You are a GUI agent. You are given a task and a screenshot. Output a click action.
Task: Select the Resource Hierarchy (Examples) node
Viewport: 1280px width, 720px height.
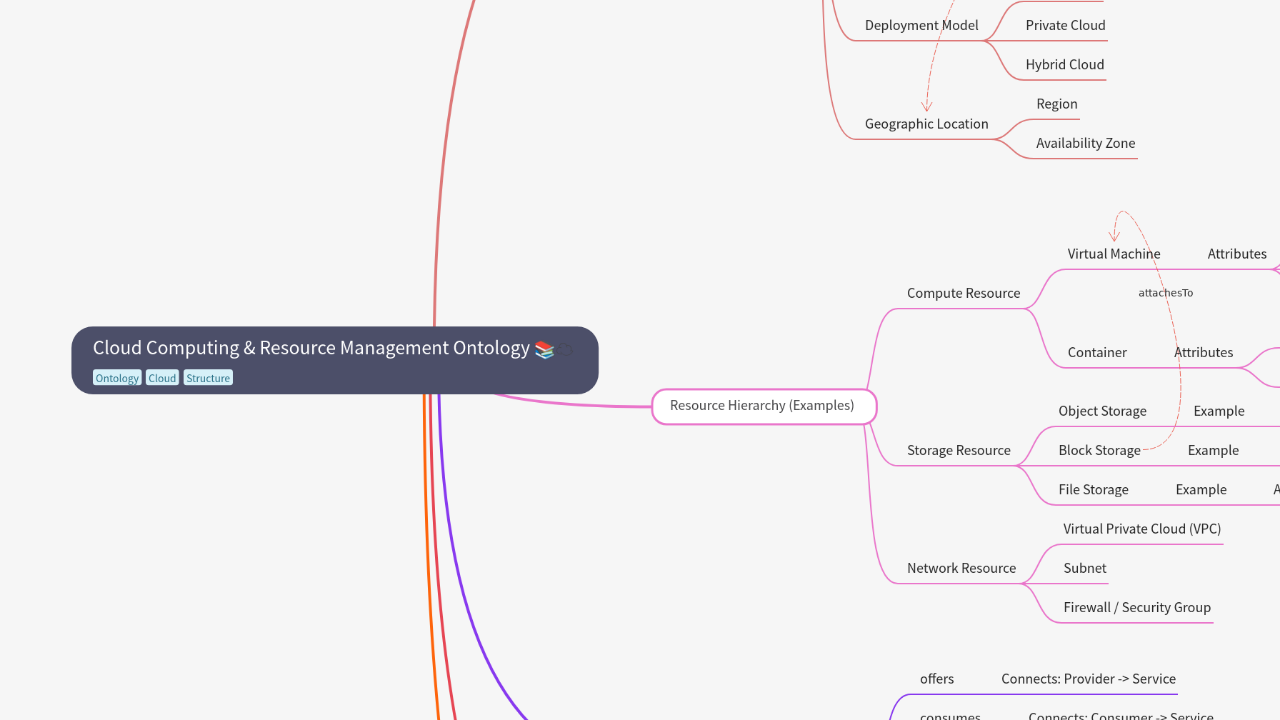click(762, 406)
